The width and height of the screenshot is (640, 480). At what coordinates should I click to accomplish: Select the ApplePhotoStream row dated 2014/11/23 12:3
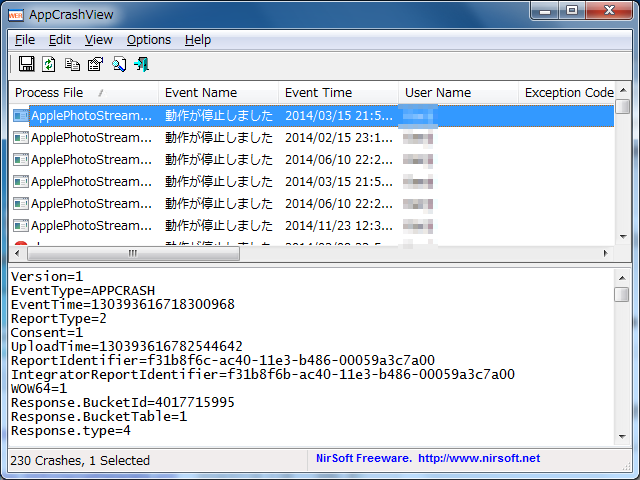click(x=312, y=225)
